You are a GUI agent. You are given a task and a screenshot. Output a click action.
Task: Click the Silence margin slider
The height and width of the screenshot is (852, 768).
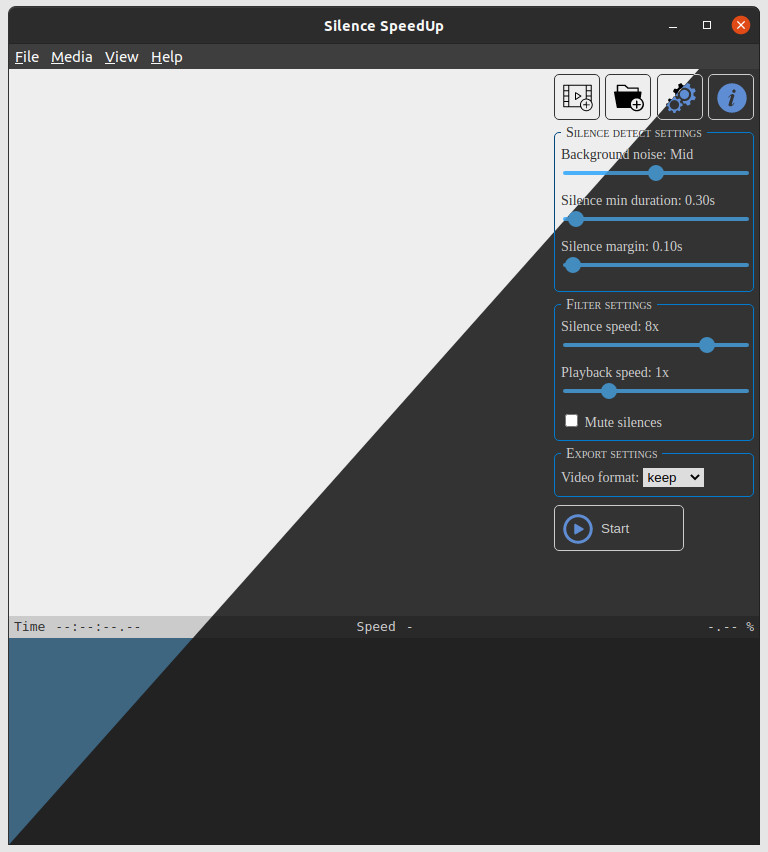[x=655, y=265]
